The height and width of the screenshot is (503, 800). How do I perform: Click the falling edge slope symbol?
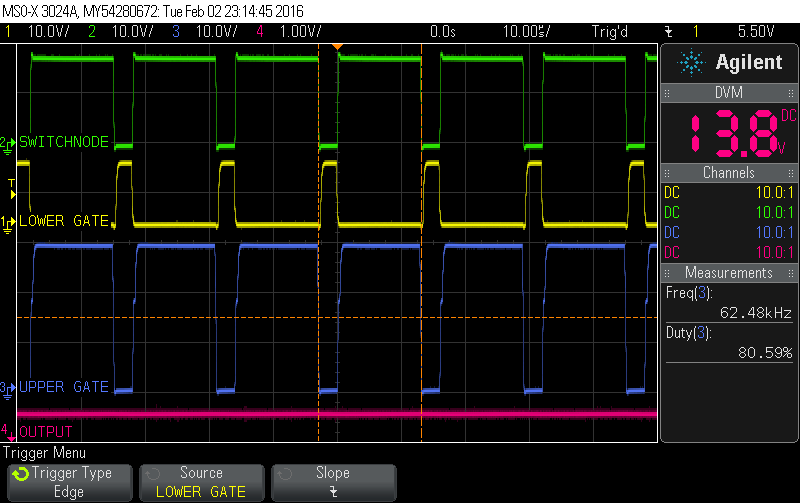pyautogui.click(x=333, y=492)
